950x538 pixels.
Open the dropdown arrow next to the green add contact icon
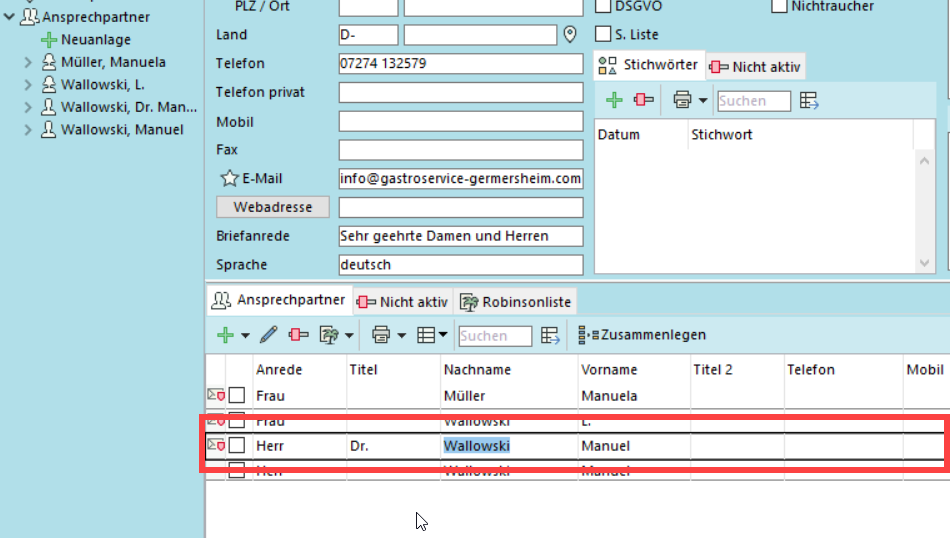pyautogui.click(x=245, y=336)
